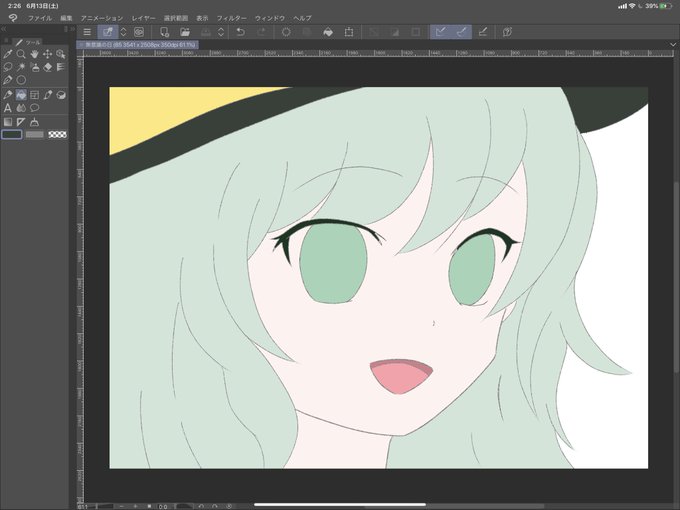Select the Contour line triangle tool
680x510 pixels.
coord(21,122)
